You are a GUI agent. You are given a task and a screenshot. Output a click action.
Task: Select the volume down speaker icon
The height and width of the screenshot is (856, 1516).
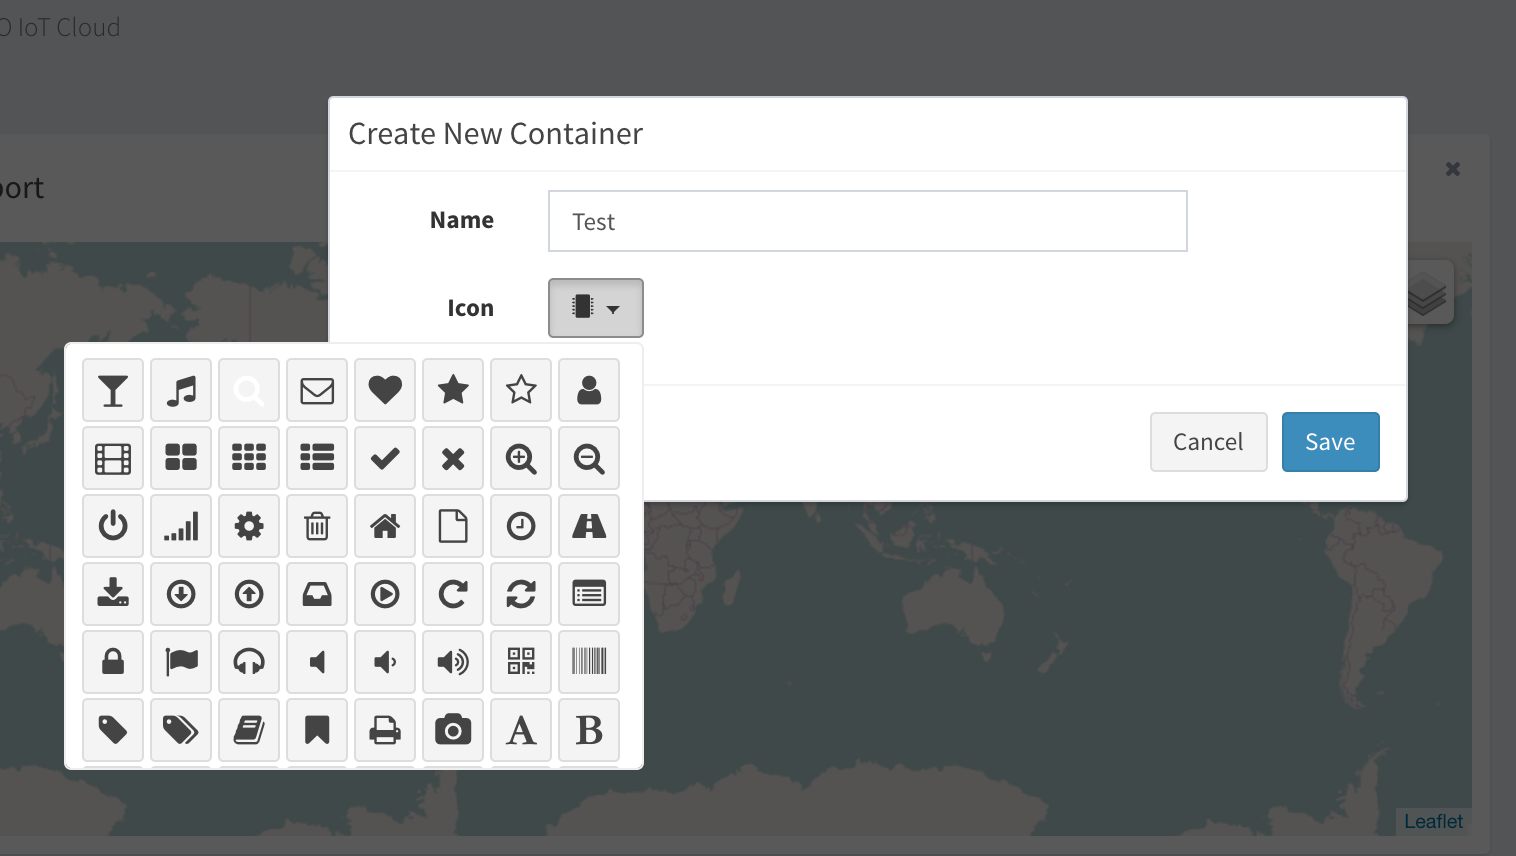tap(385, 662)
